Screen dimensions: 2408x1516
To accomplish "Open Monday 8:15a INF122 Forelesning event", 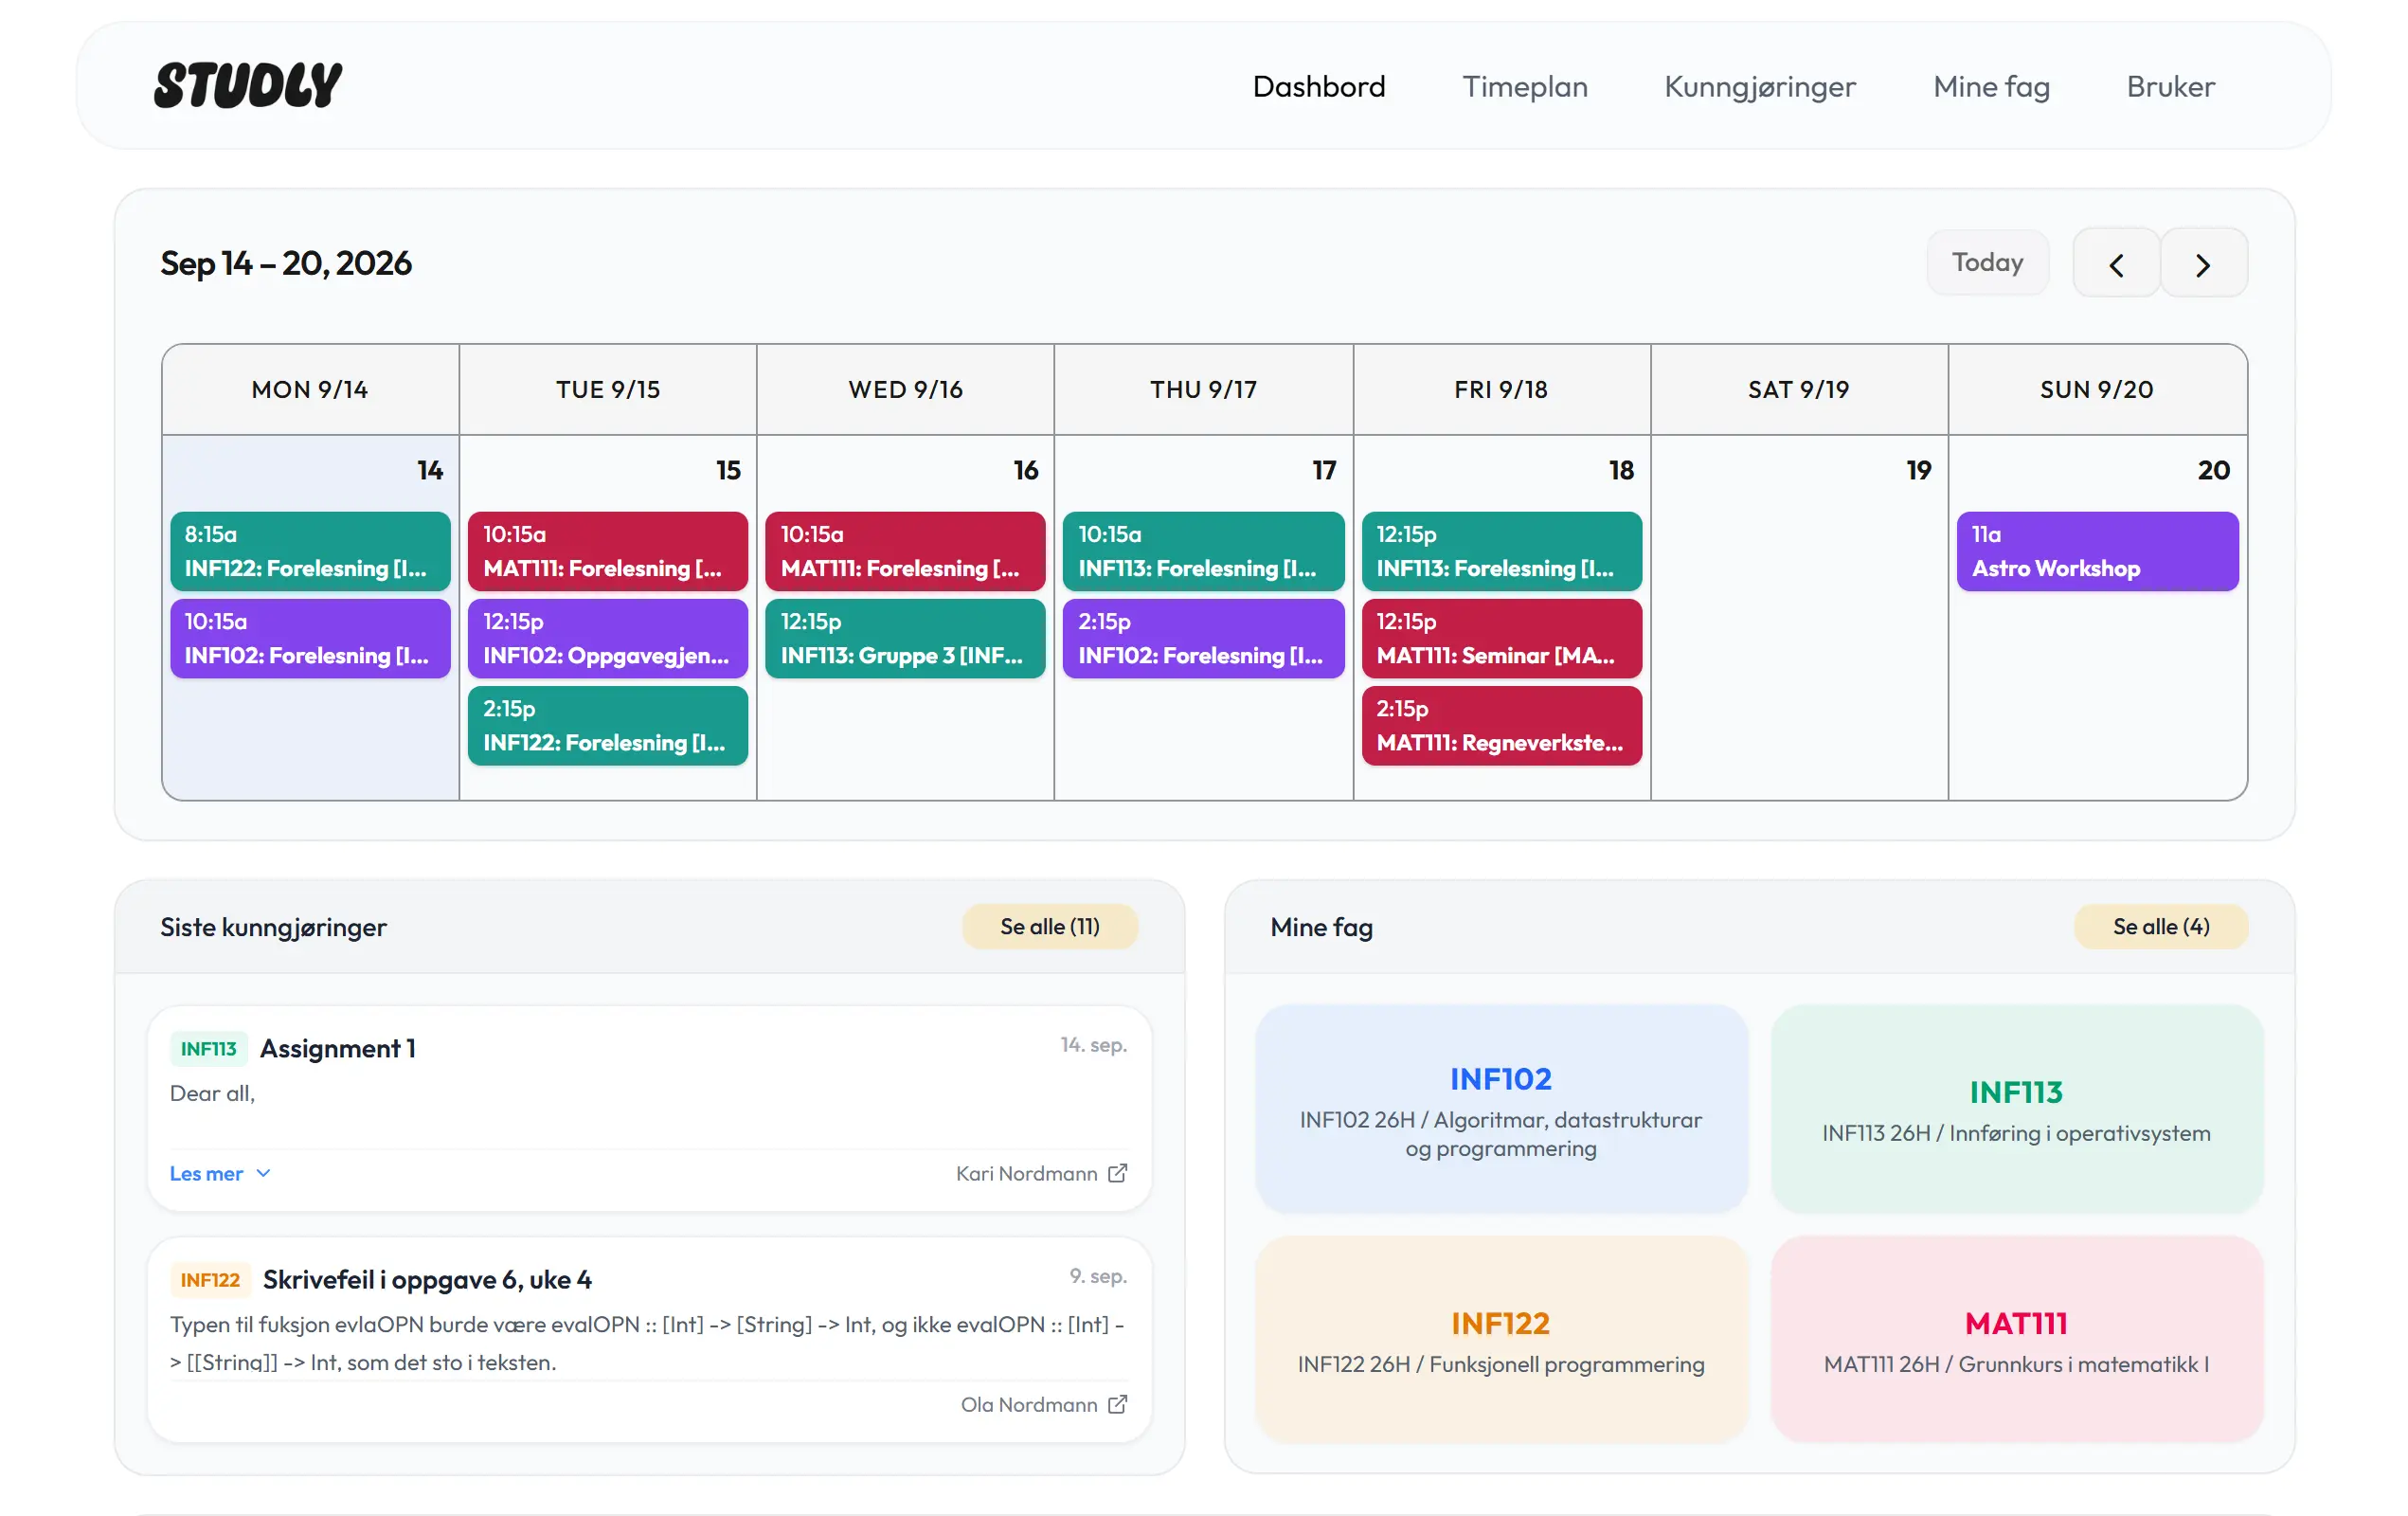I will pyautogui.click(x=310, y=551).
